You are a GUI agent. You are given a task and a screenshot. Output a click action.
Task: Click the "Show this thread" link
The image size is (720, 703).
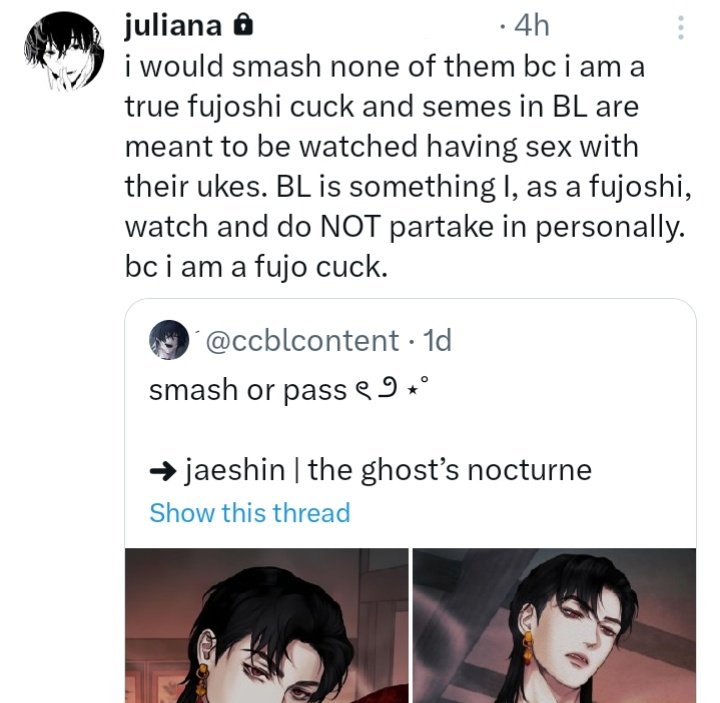249,513
